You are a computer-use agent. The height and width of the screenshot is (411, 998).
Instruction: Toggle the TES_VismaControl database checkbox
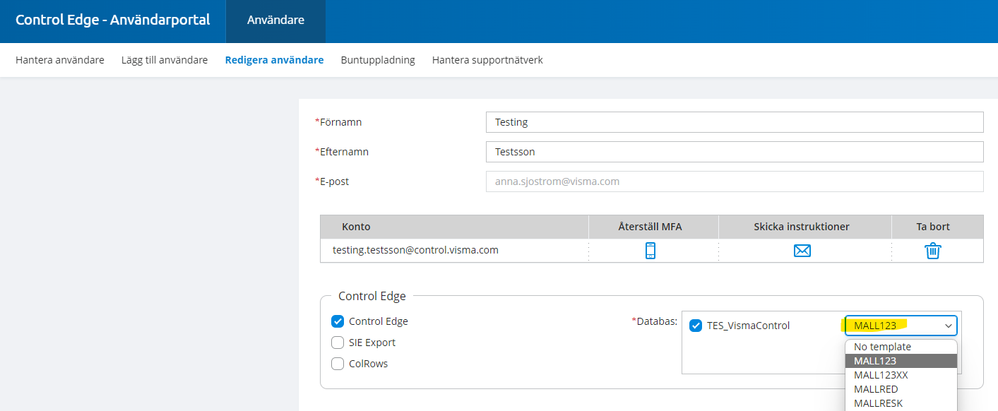(x=696, y=325)
